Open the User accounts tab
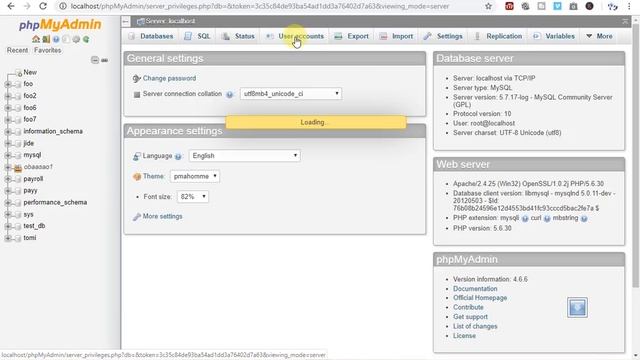The image size is (640, 360). point(295,36)
